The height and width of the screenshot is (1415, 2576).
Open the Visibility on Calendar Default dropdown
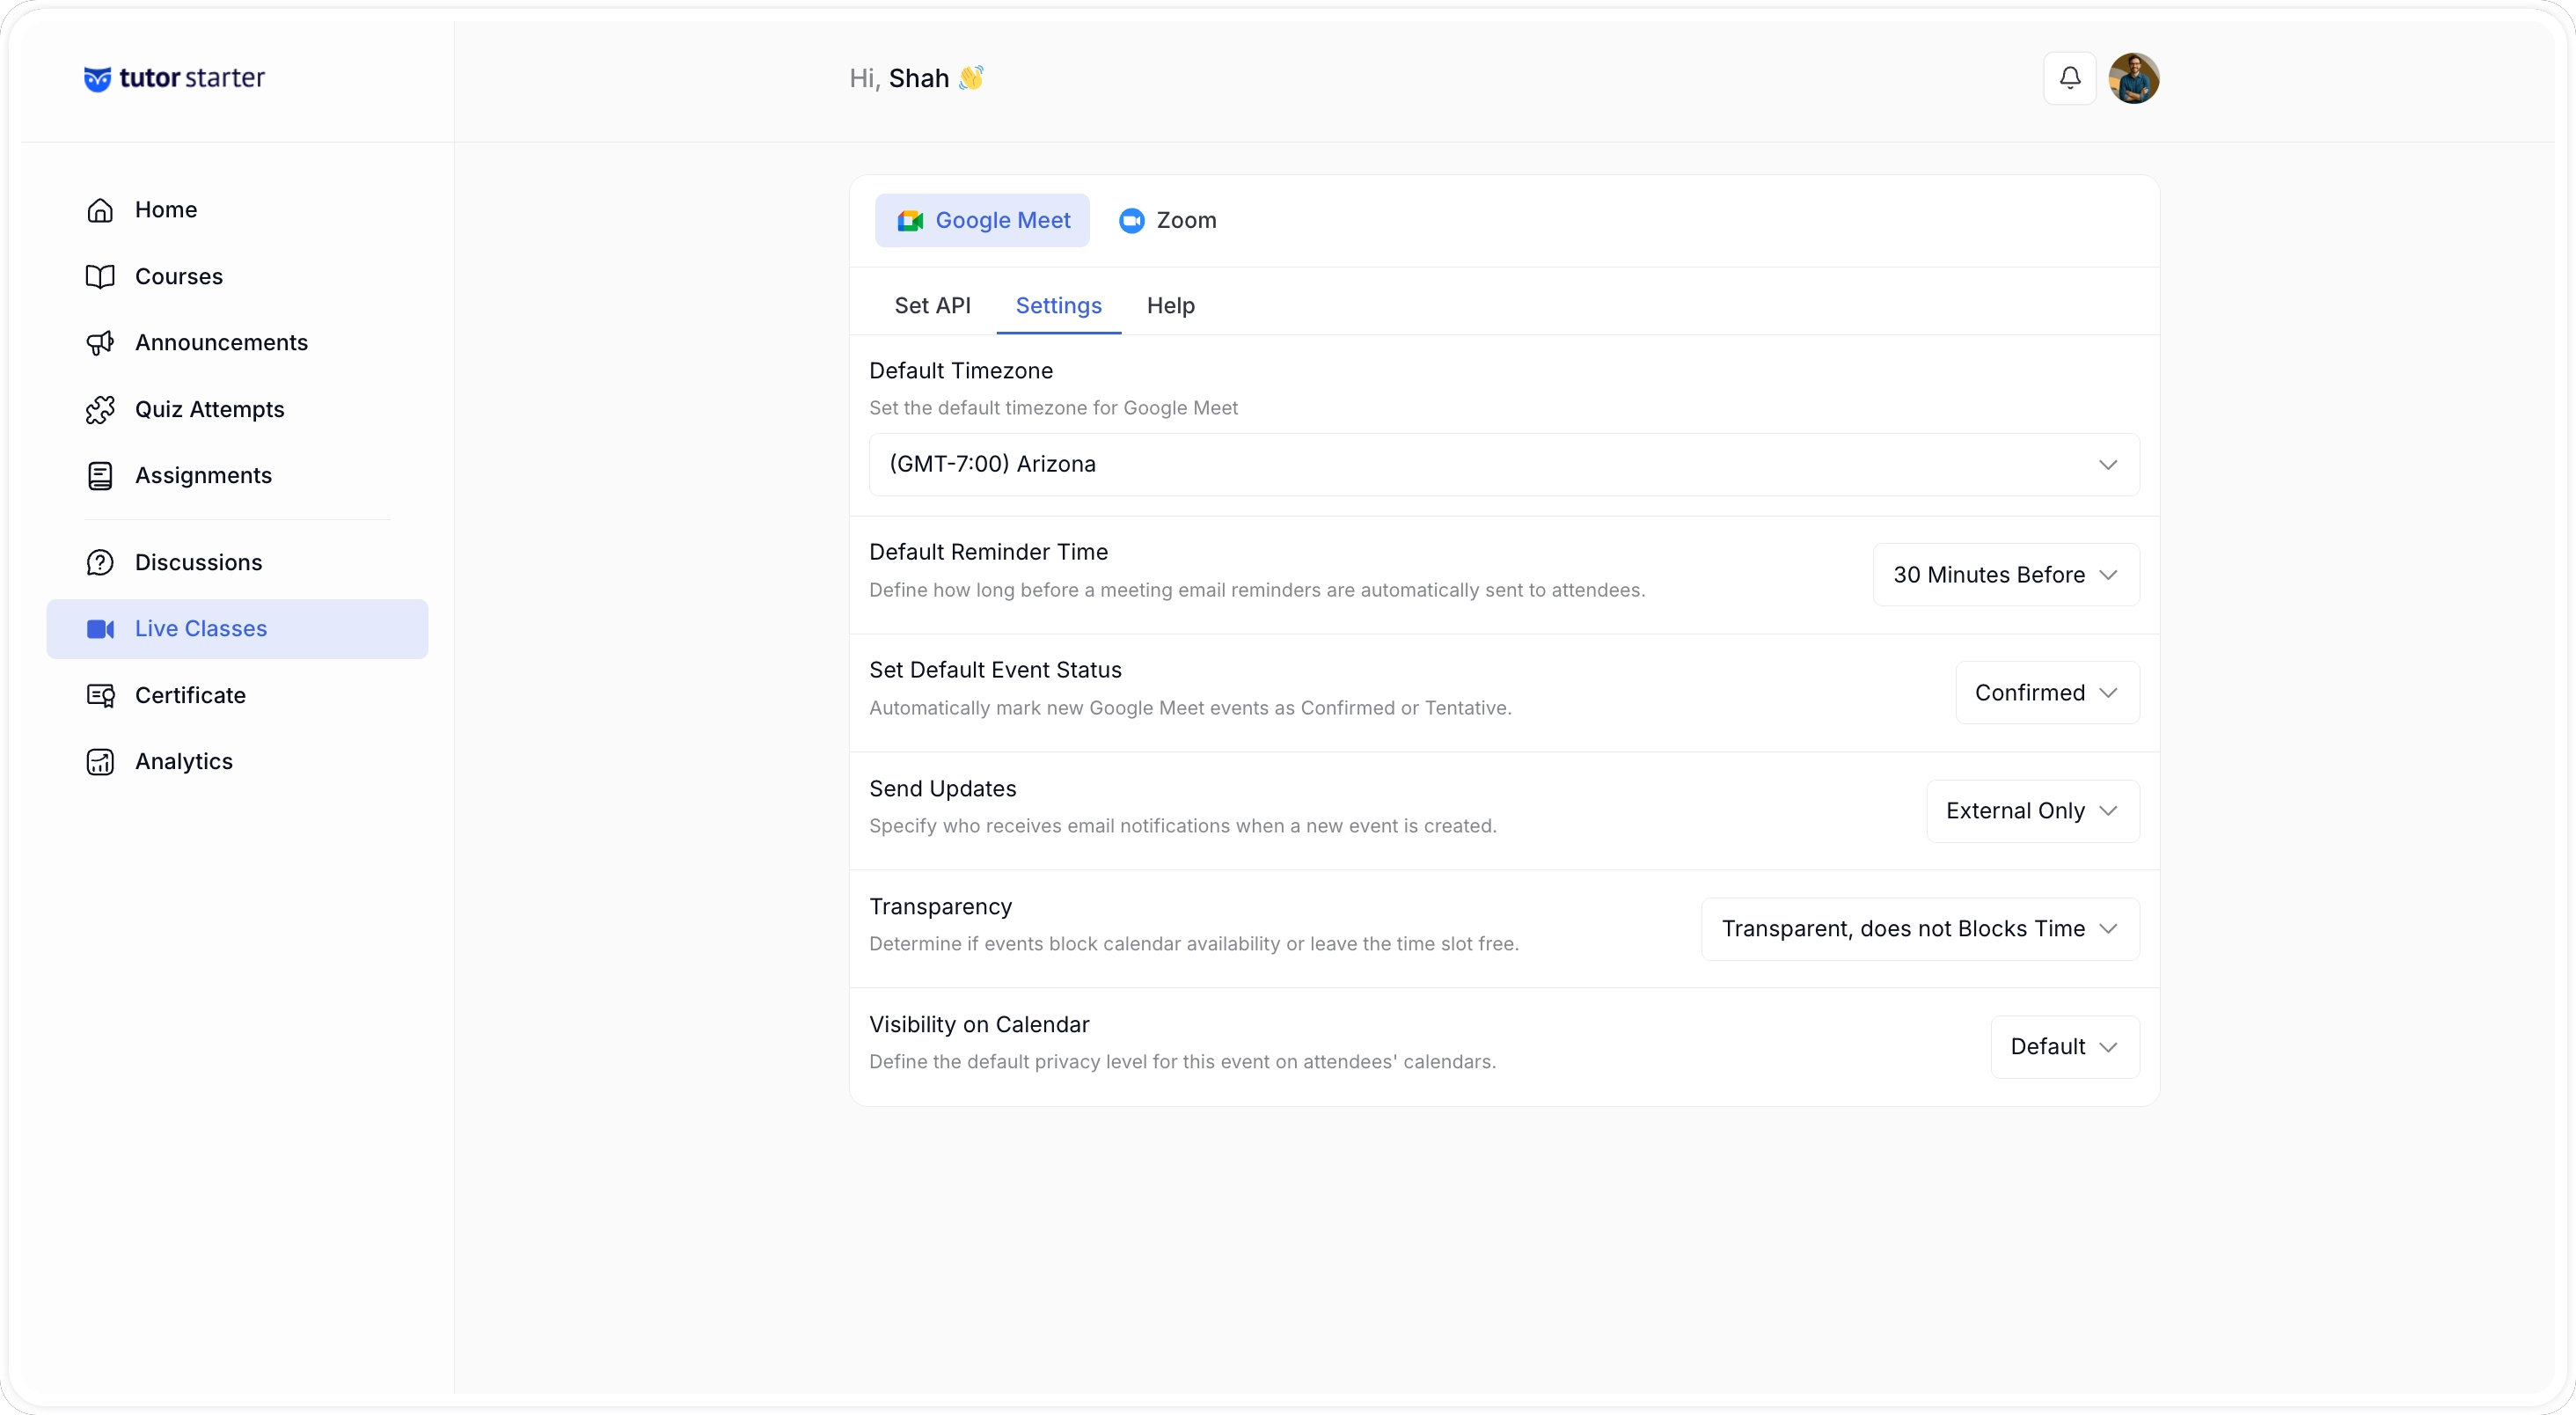tap(2065, 1047)
